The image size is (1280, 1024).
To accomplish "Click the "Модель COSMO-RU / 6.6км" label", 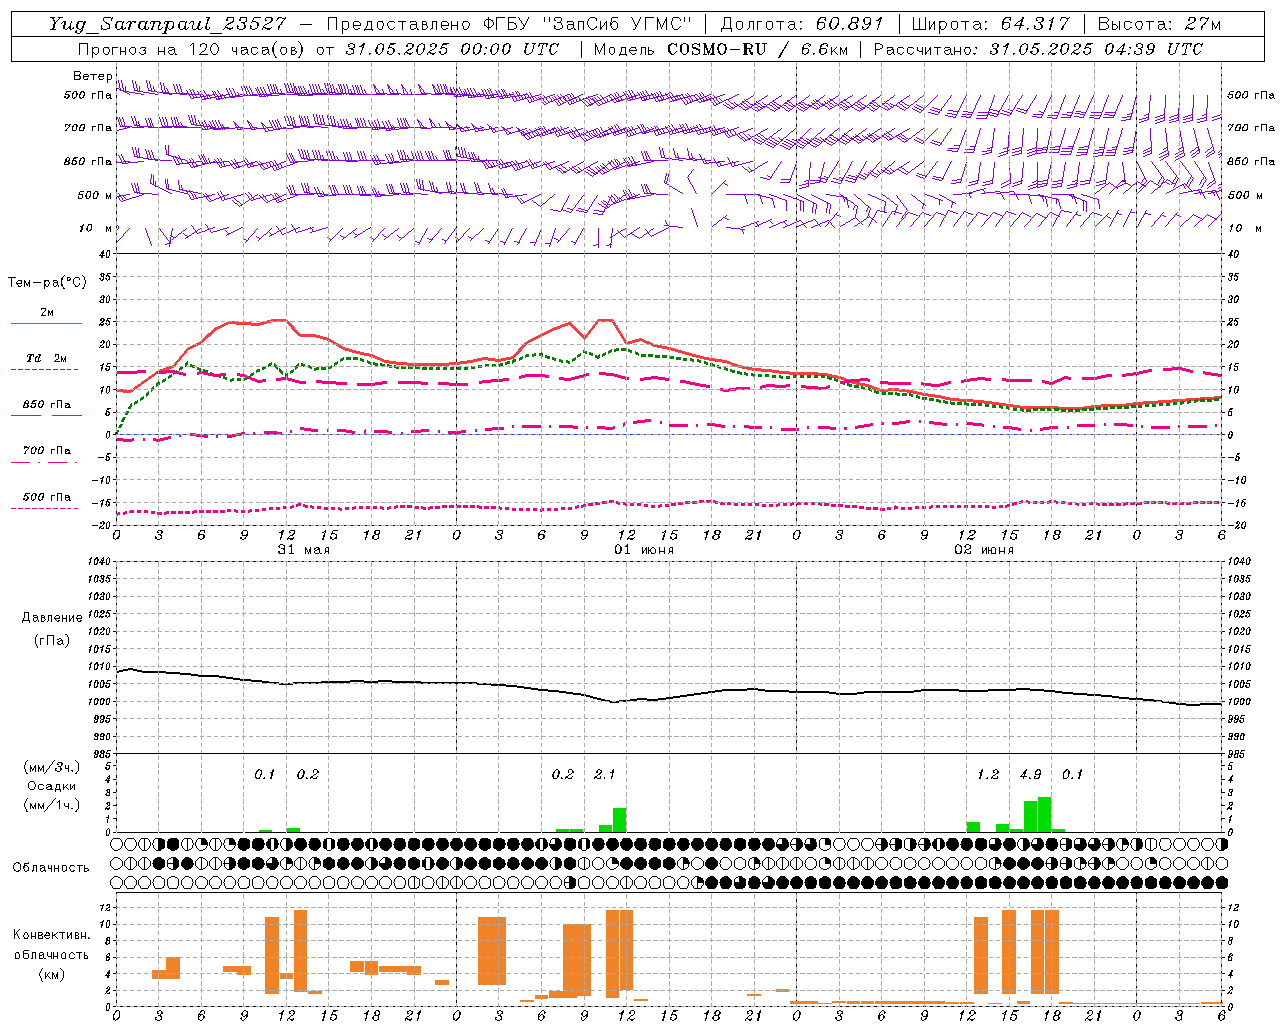I will click(x=720, y=49).
